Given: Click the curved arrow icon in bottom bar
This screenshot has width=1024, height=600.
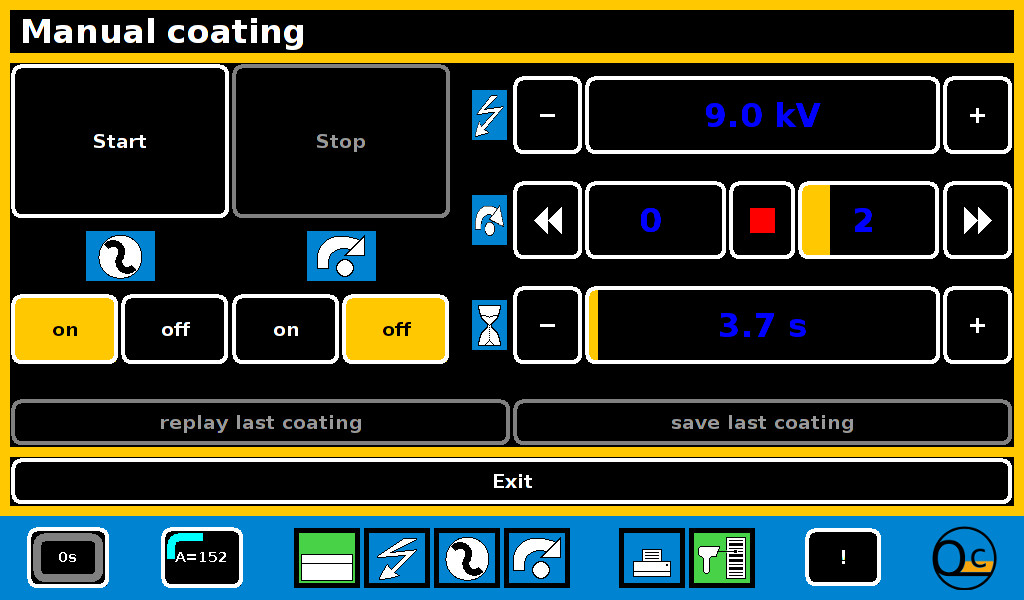Looking at the screenshot, I should click(537, 558).
